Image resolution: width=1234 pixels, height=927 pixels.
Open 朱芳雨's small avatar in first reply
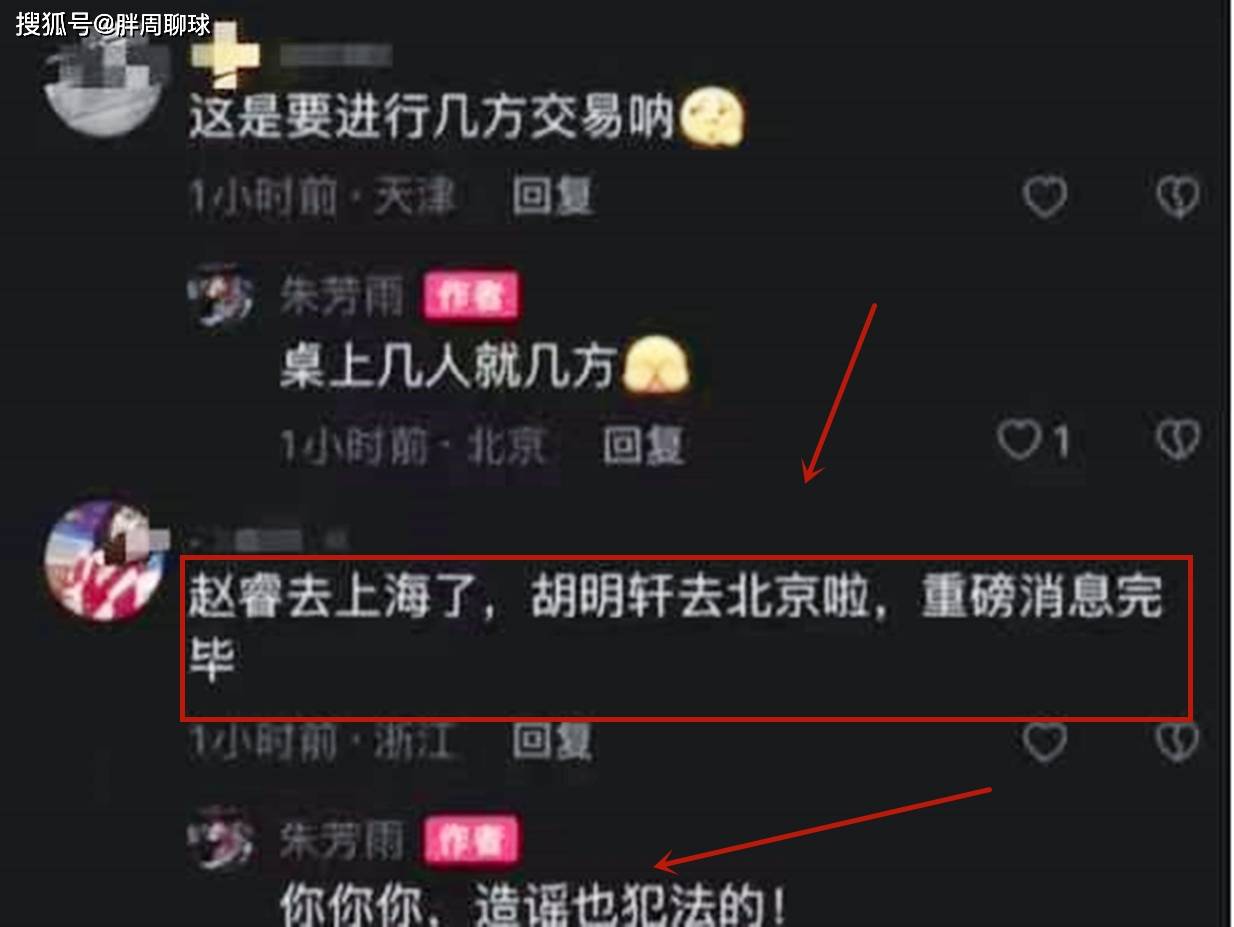click(222, 297)
